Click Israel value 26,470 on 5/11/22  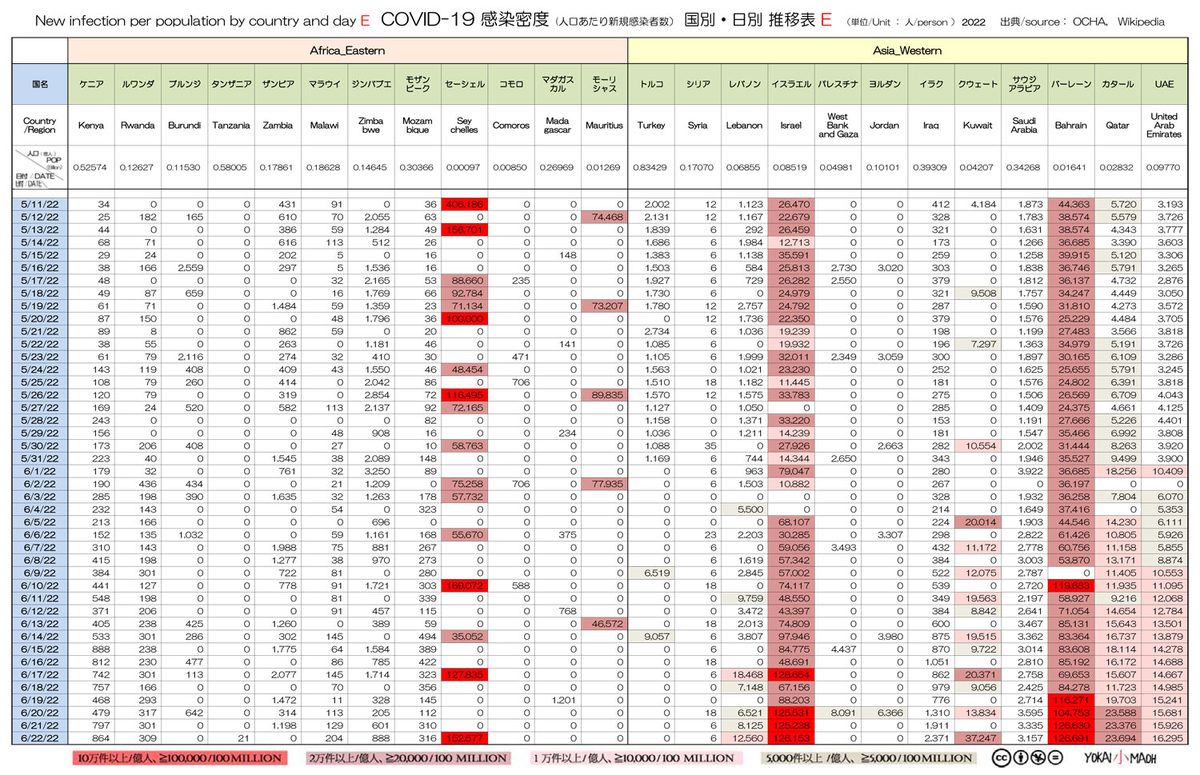[x=791, y=204]
